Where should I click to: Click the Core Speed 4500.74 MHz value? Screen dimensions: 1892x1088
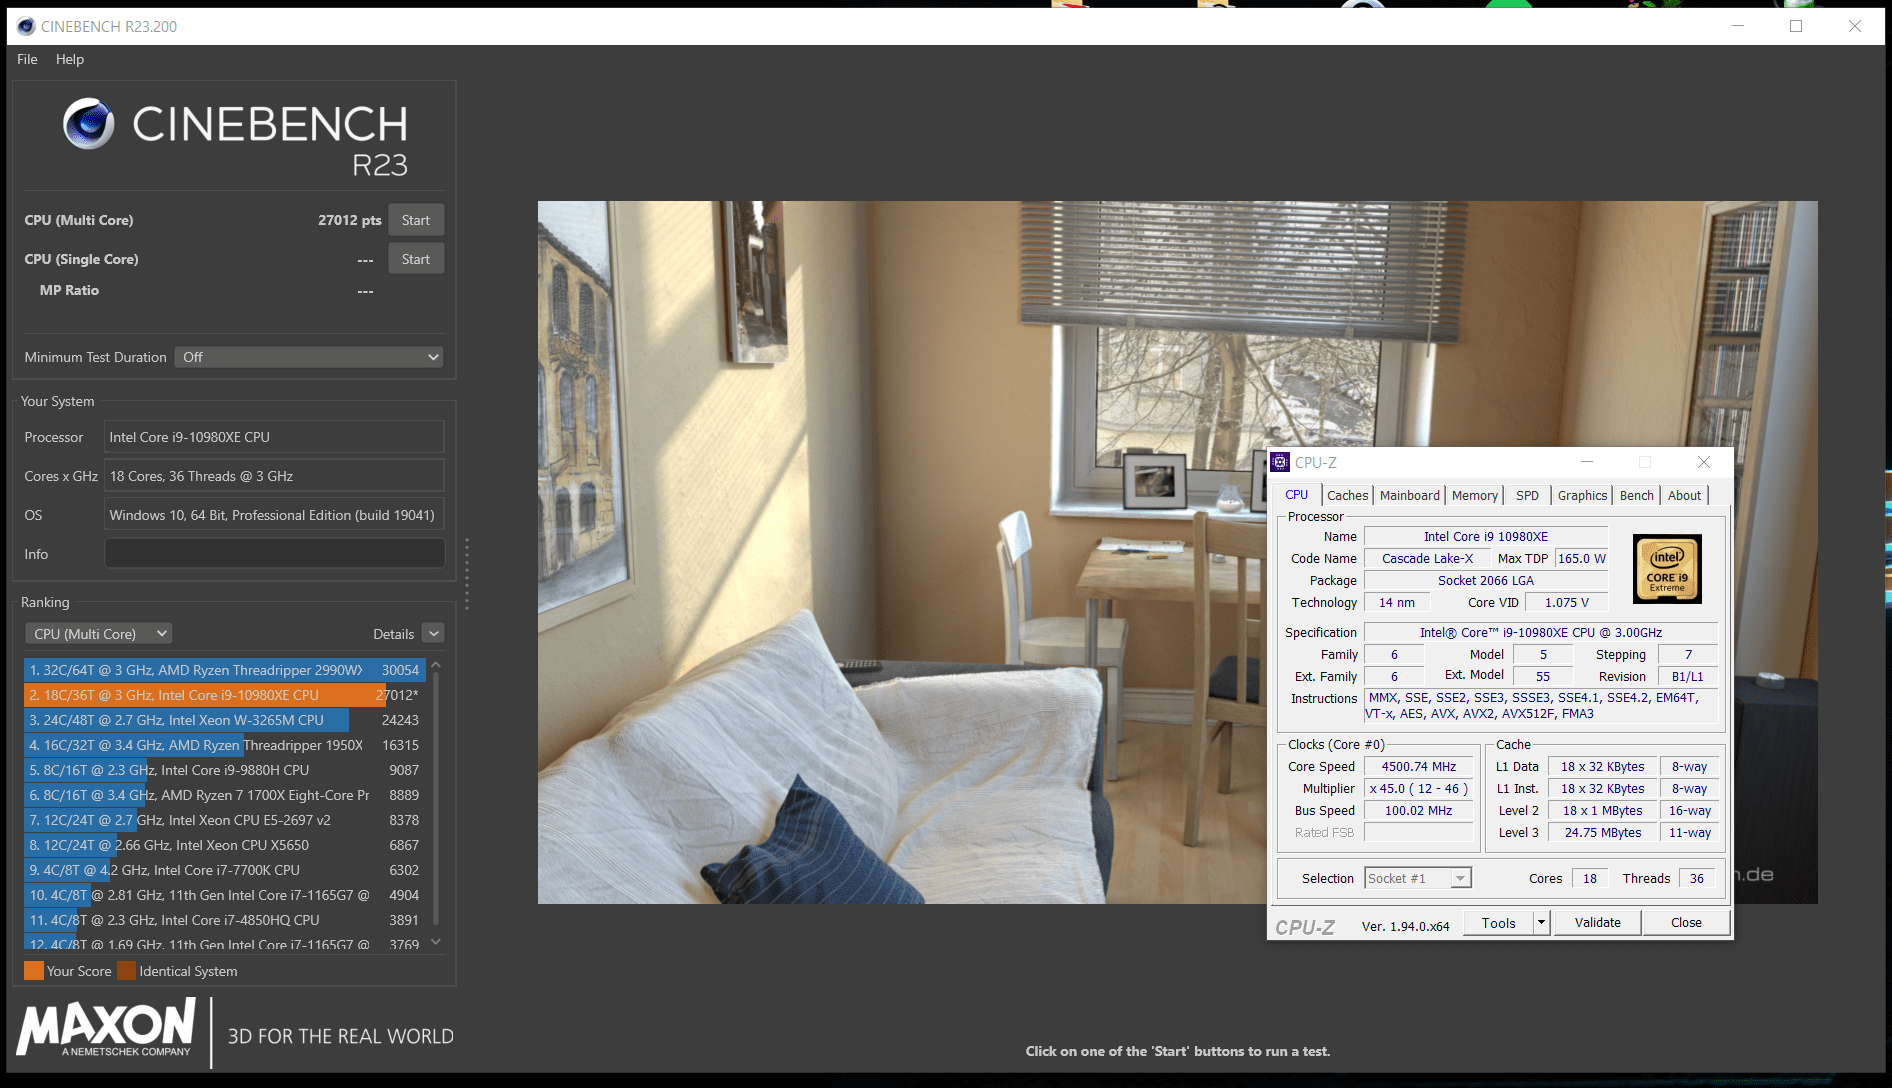coord(1419,767)
